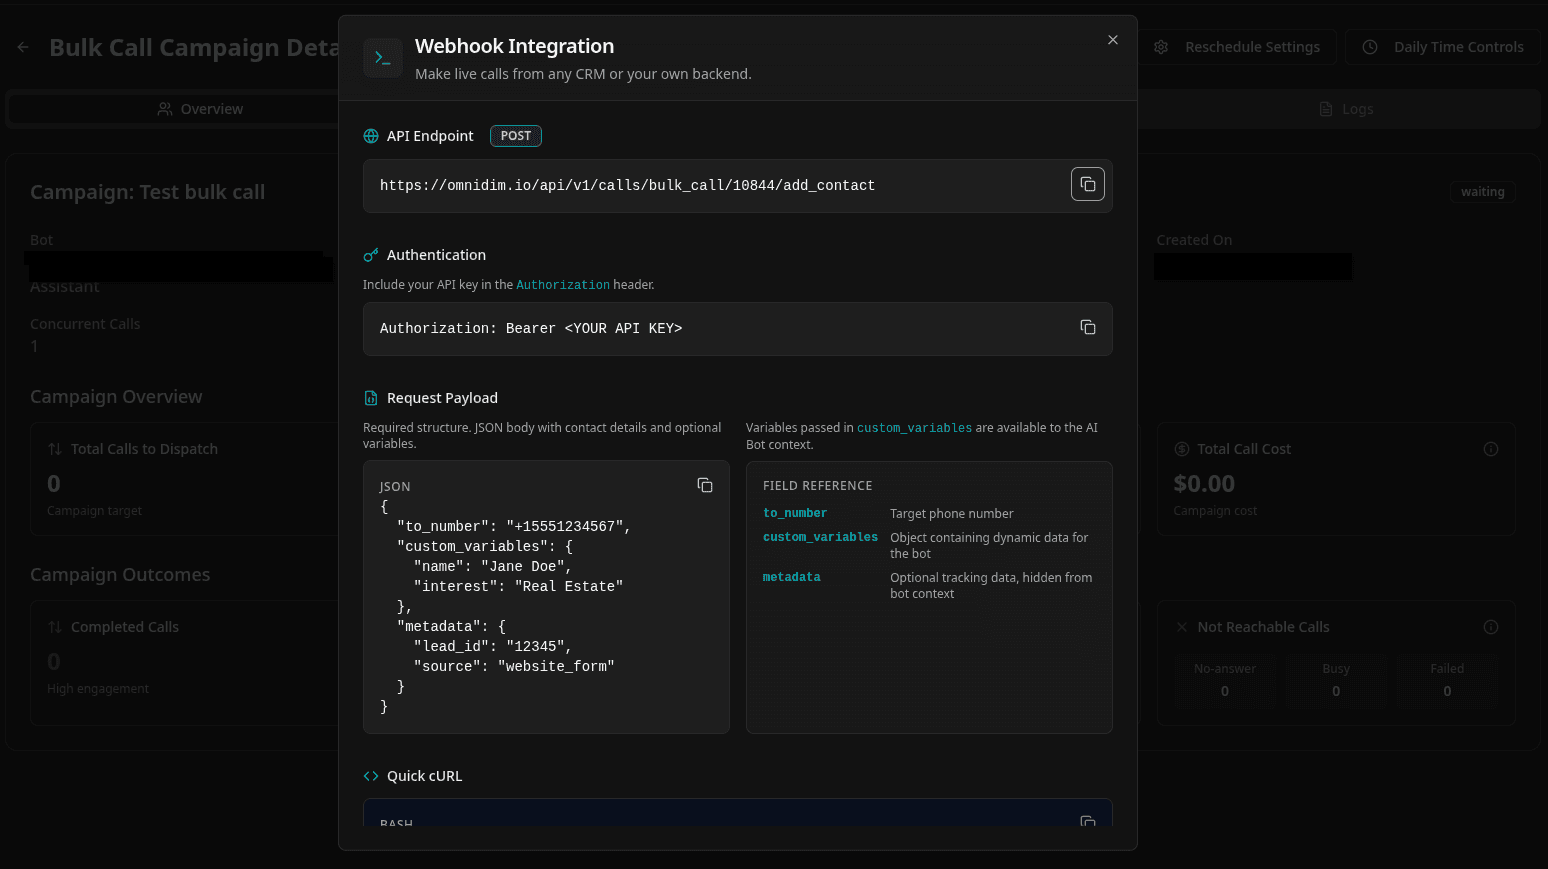Image resolution: width=1548 pixels, height=869 pixels.
Task: Copy the Quick cURL command
Action: [1087, 820]
